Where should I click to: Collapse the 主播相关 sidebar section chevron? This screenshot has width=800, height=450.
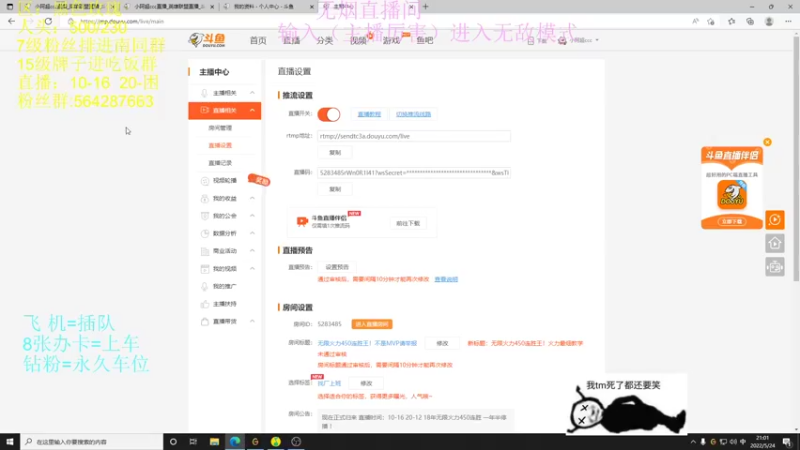coord(252,93)
